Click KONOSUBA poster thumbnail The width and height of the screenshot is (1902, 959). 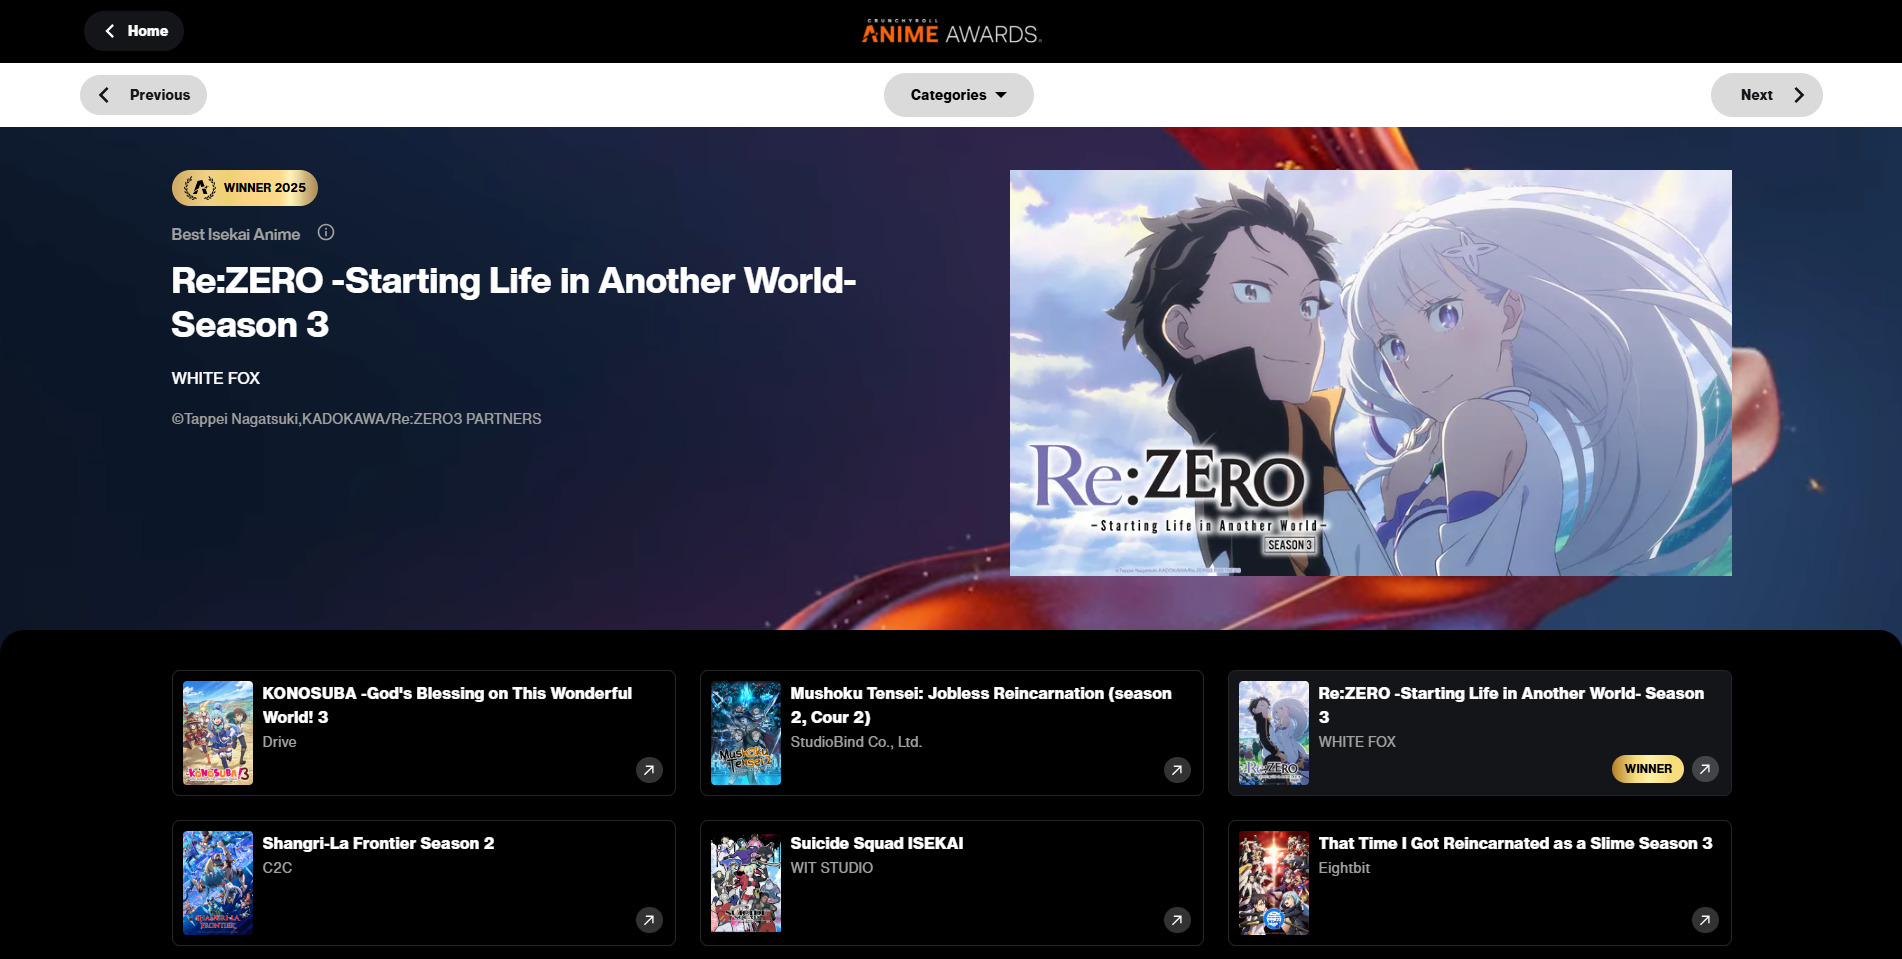pos(218,733)
